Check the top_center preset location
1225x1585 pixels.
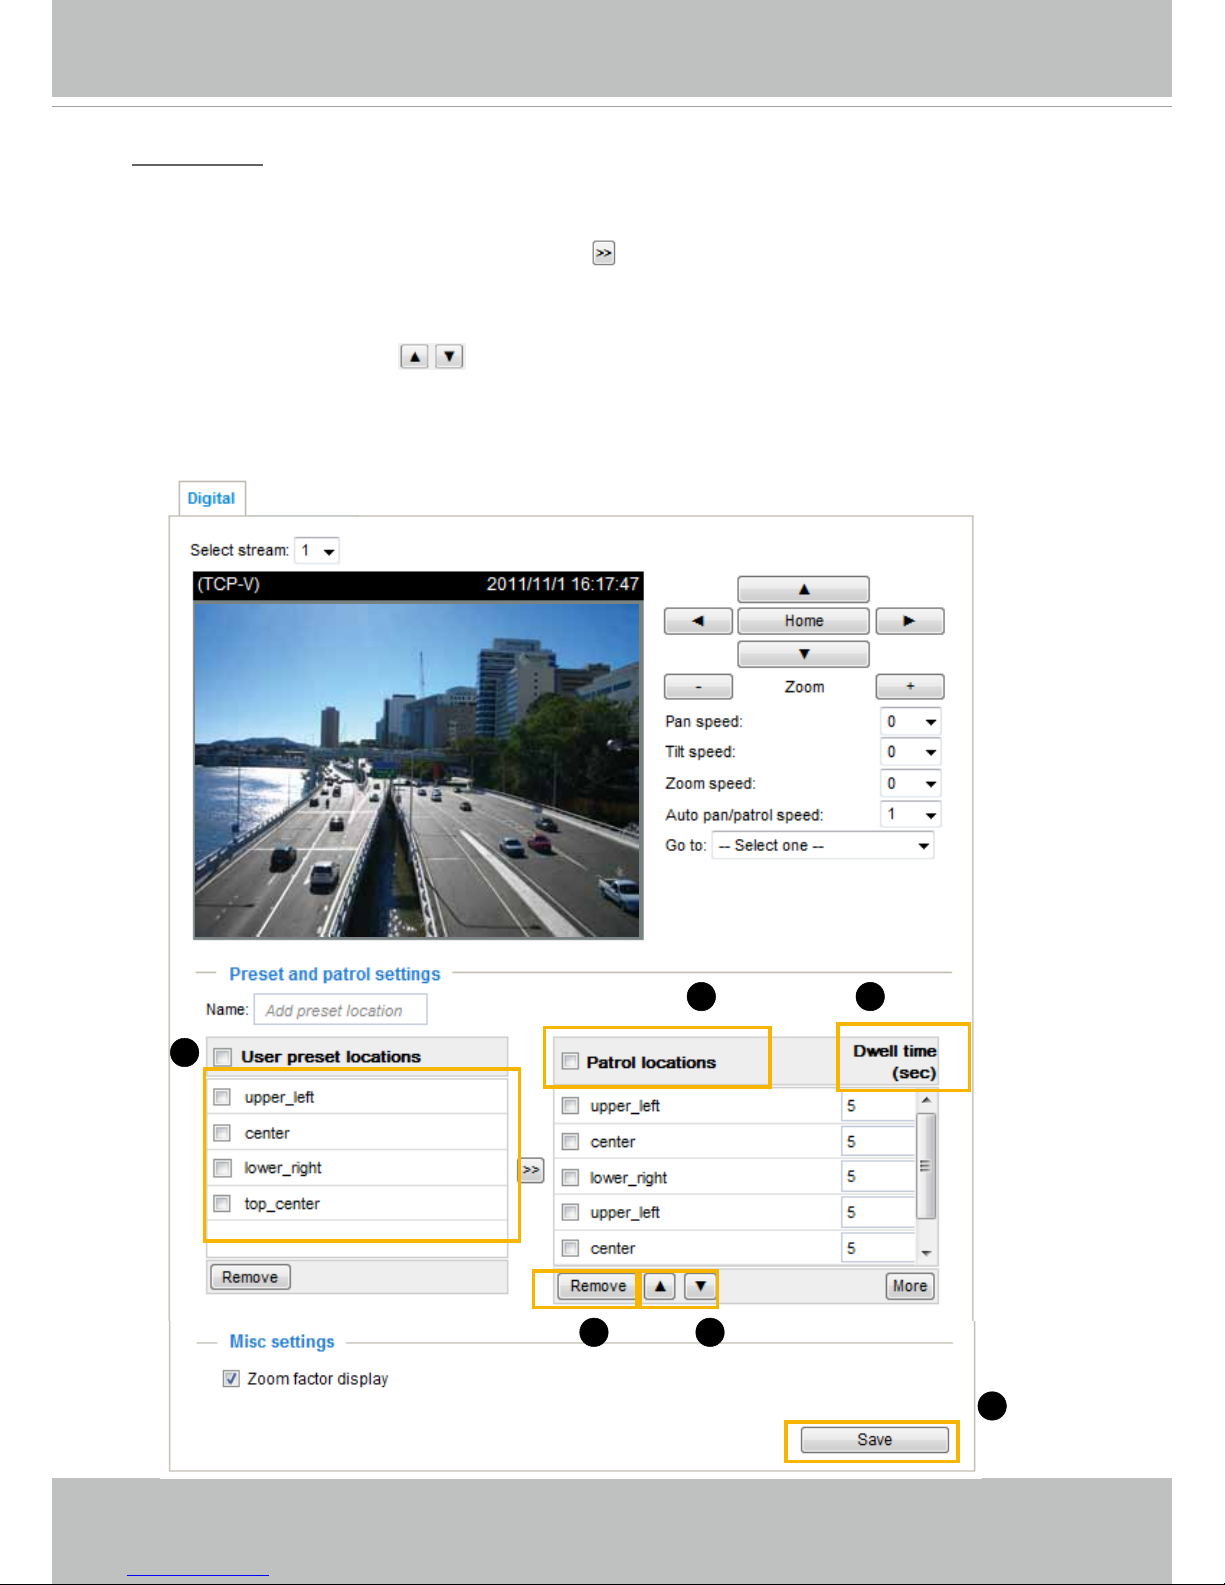[223, 1204]
